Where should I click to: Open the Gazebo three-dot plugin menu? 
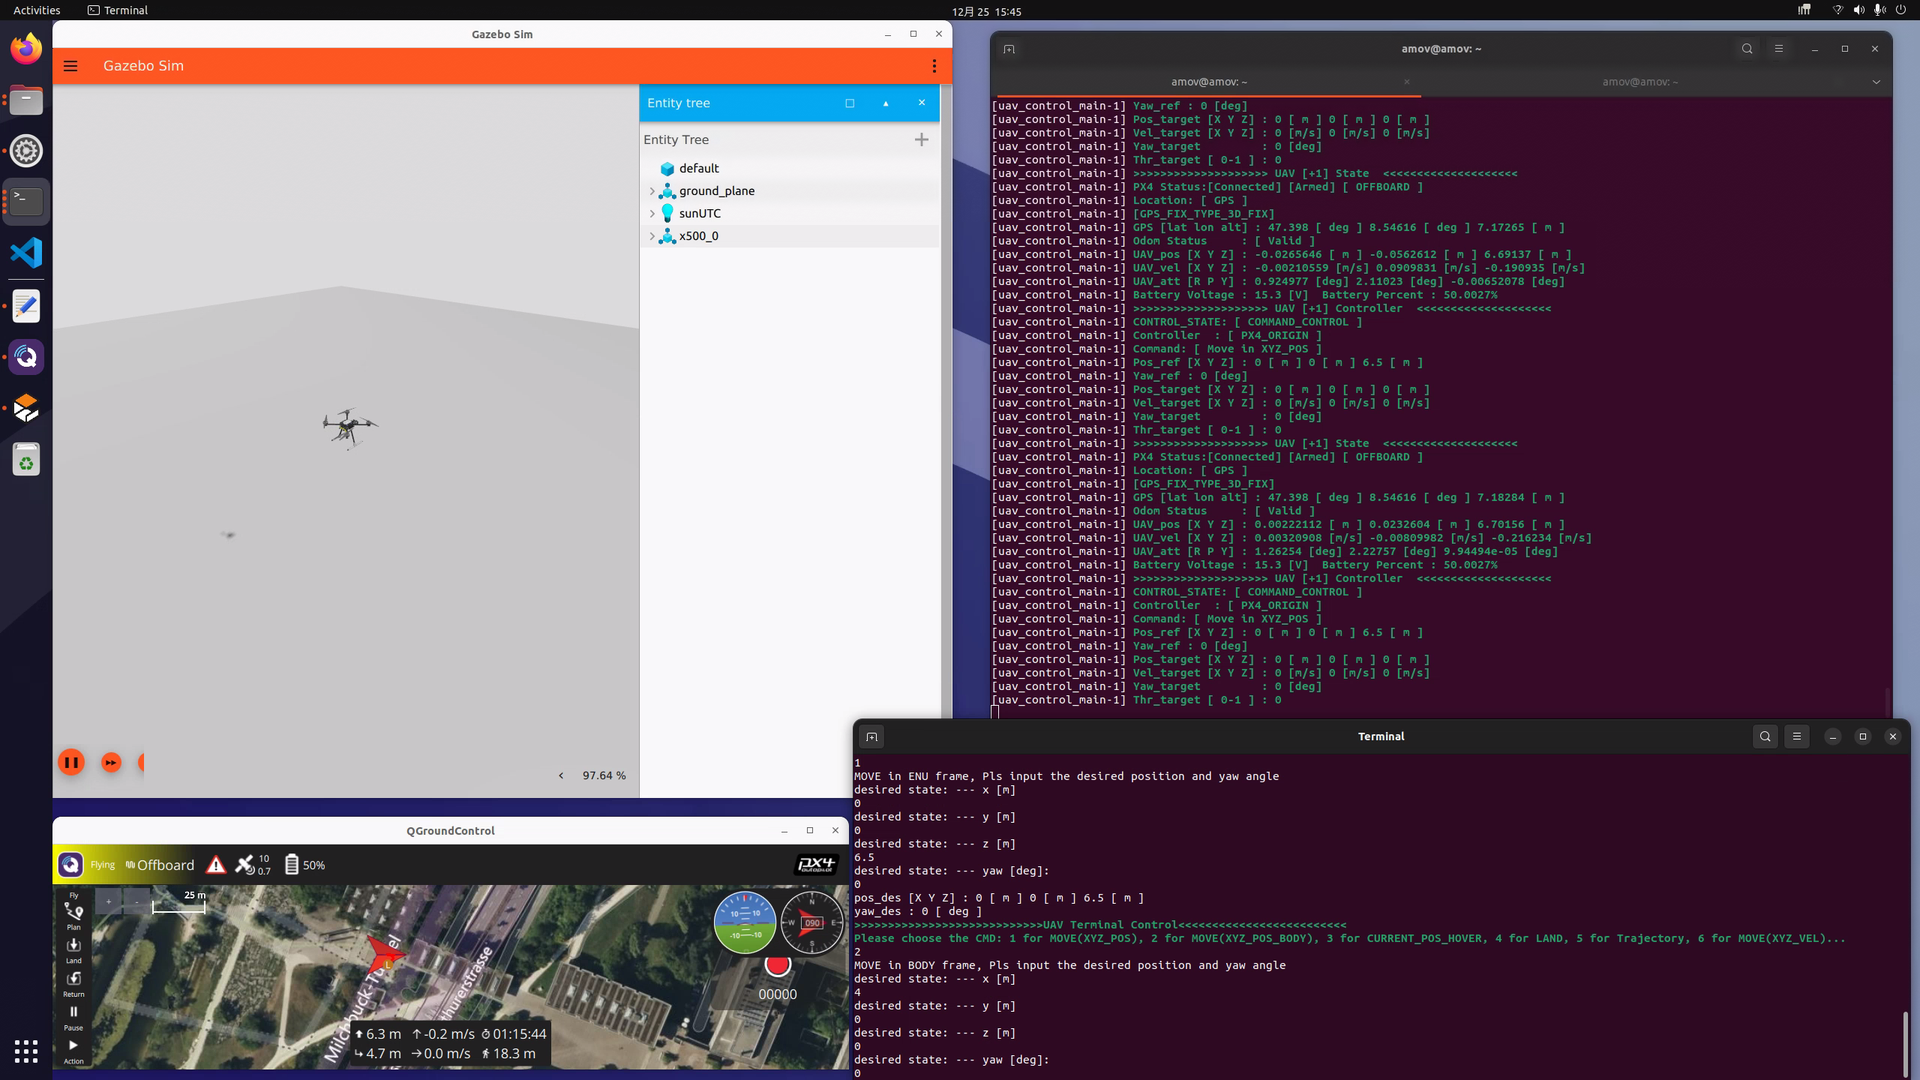(934, 66)
